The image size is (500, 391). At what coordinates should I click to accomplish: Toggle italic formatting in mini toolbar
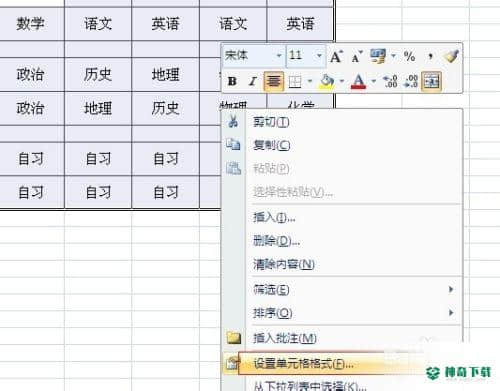253,81
